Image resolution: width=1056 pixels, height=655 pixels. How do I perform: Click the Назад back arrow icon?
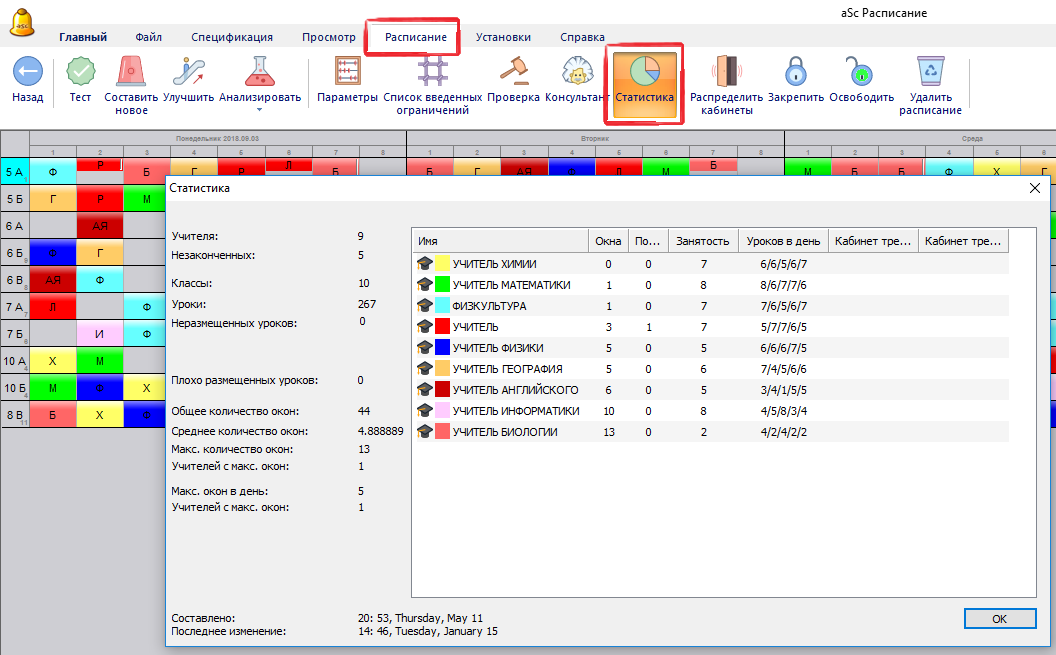coord(27,72)
